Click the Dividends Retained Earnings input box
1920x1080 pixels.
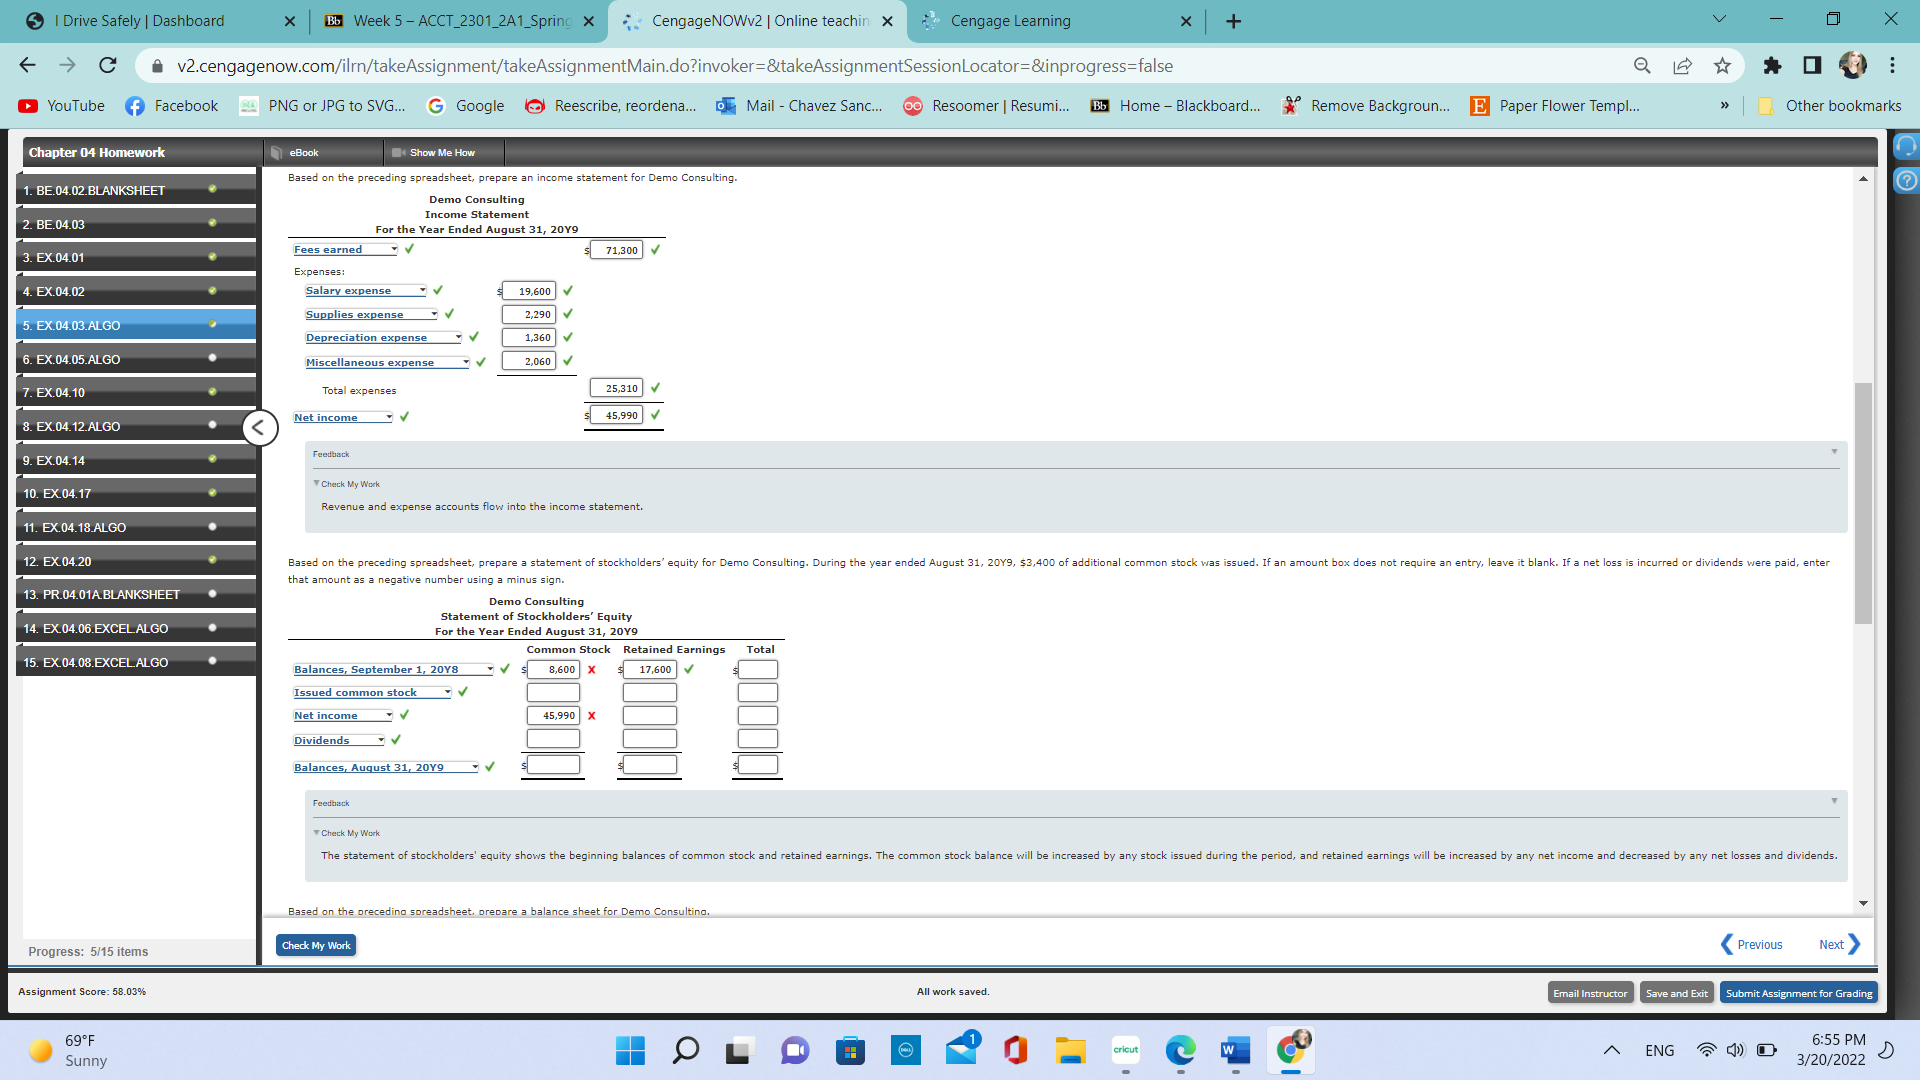649,739
